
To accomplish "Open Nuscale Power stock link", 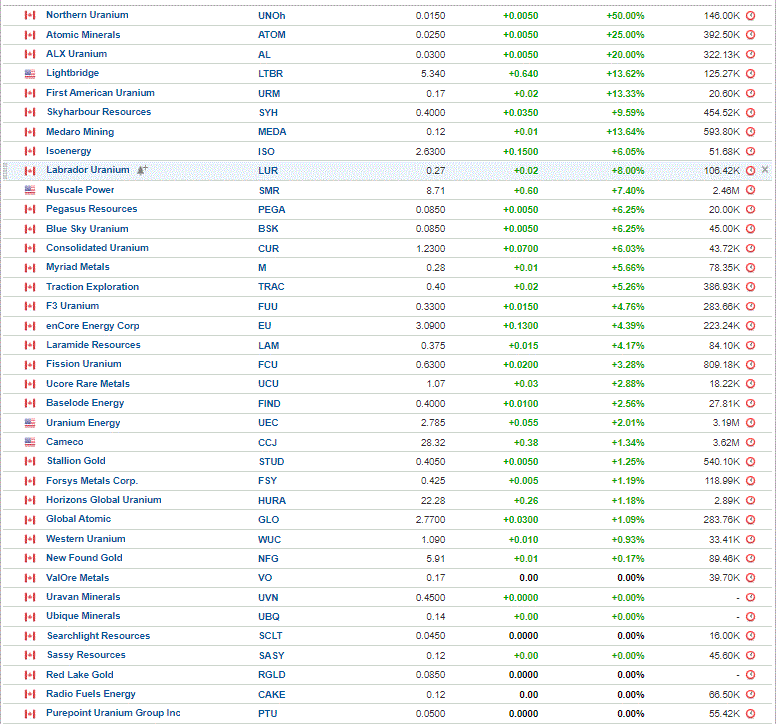I will coord(80,190).
